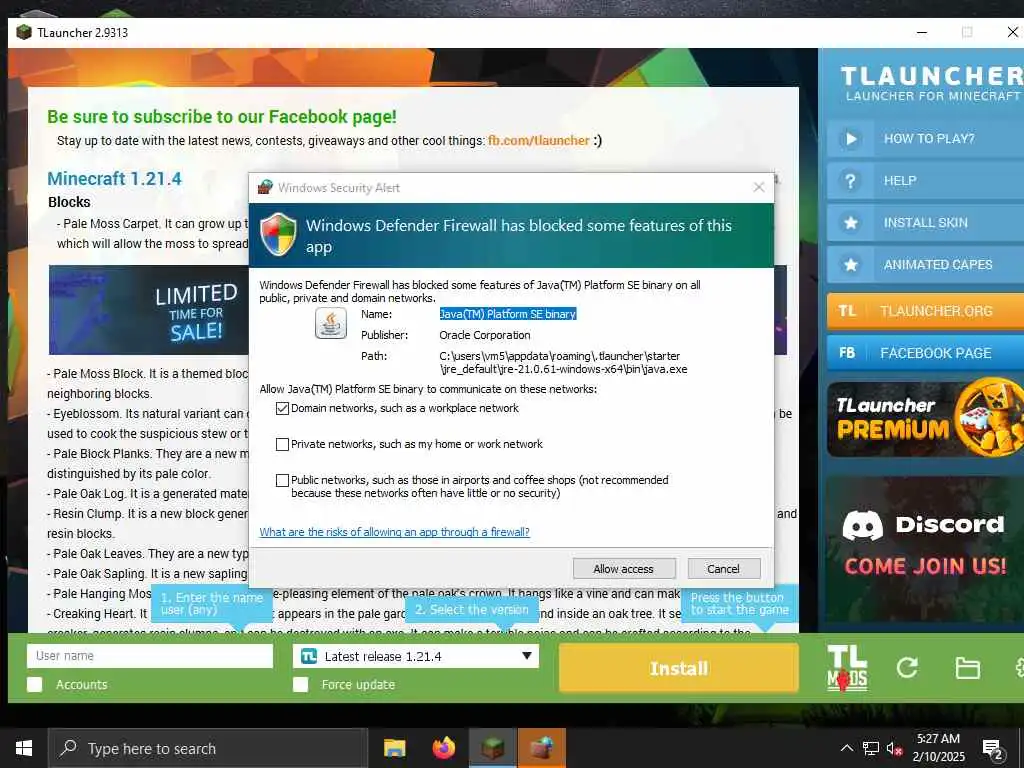Open TL Mods icon in bottom bar
1024x768 pixels.
tap(847, 667)
